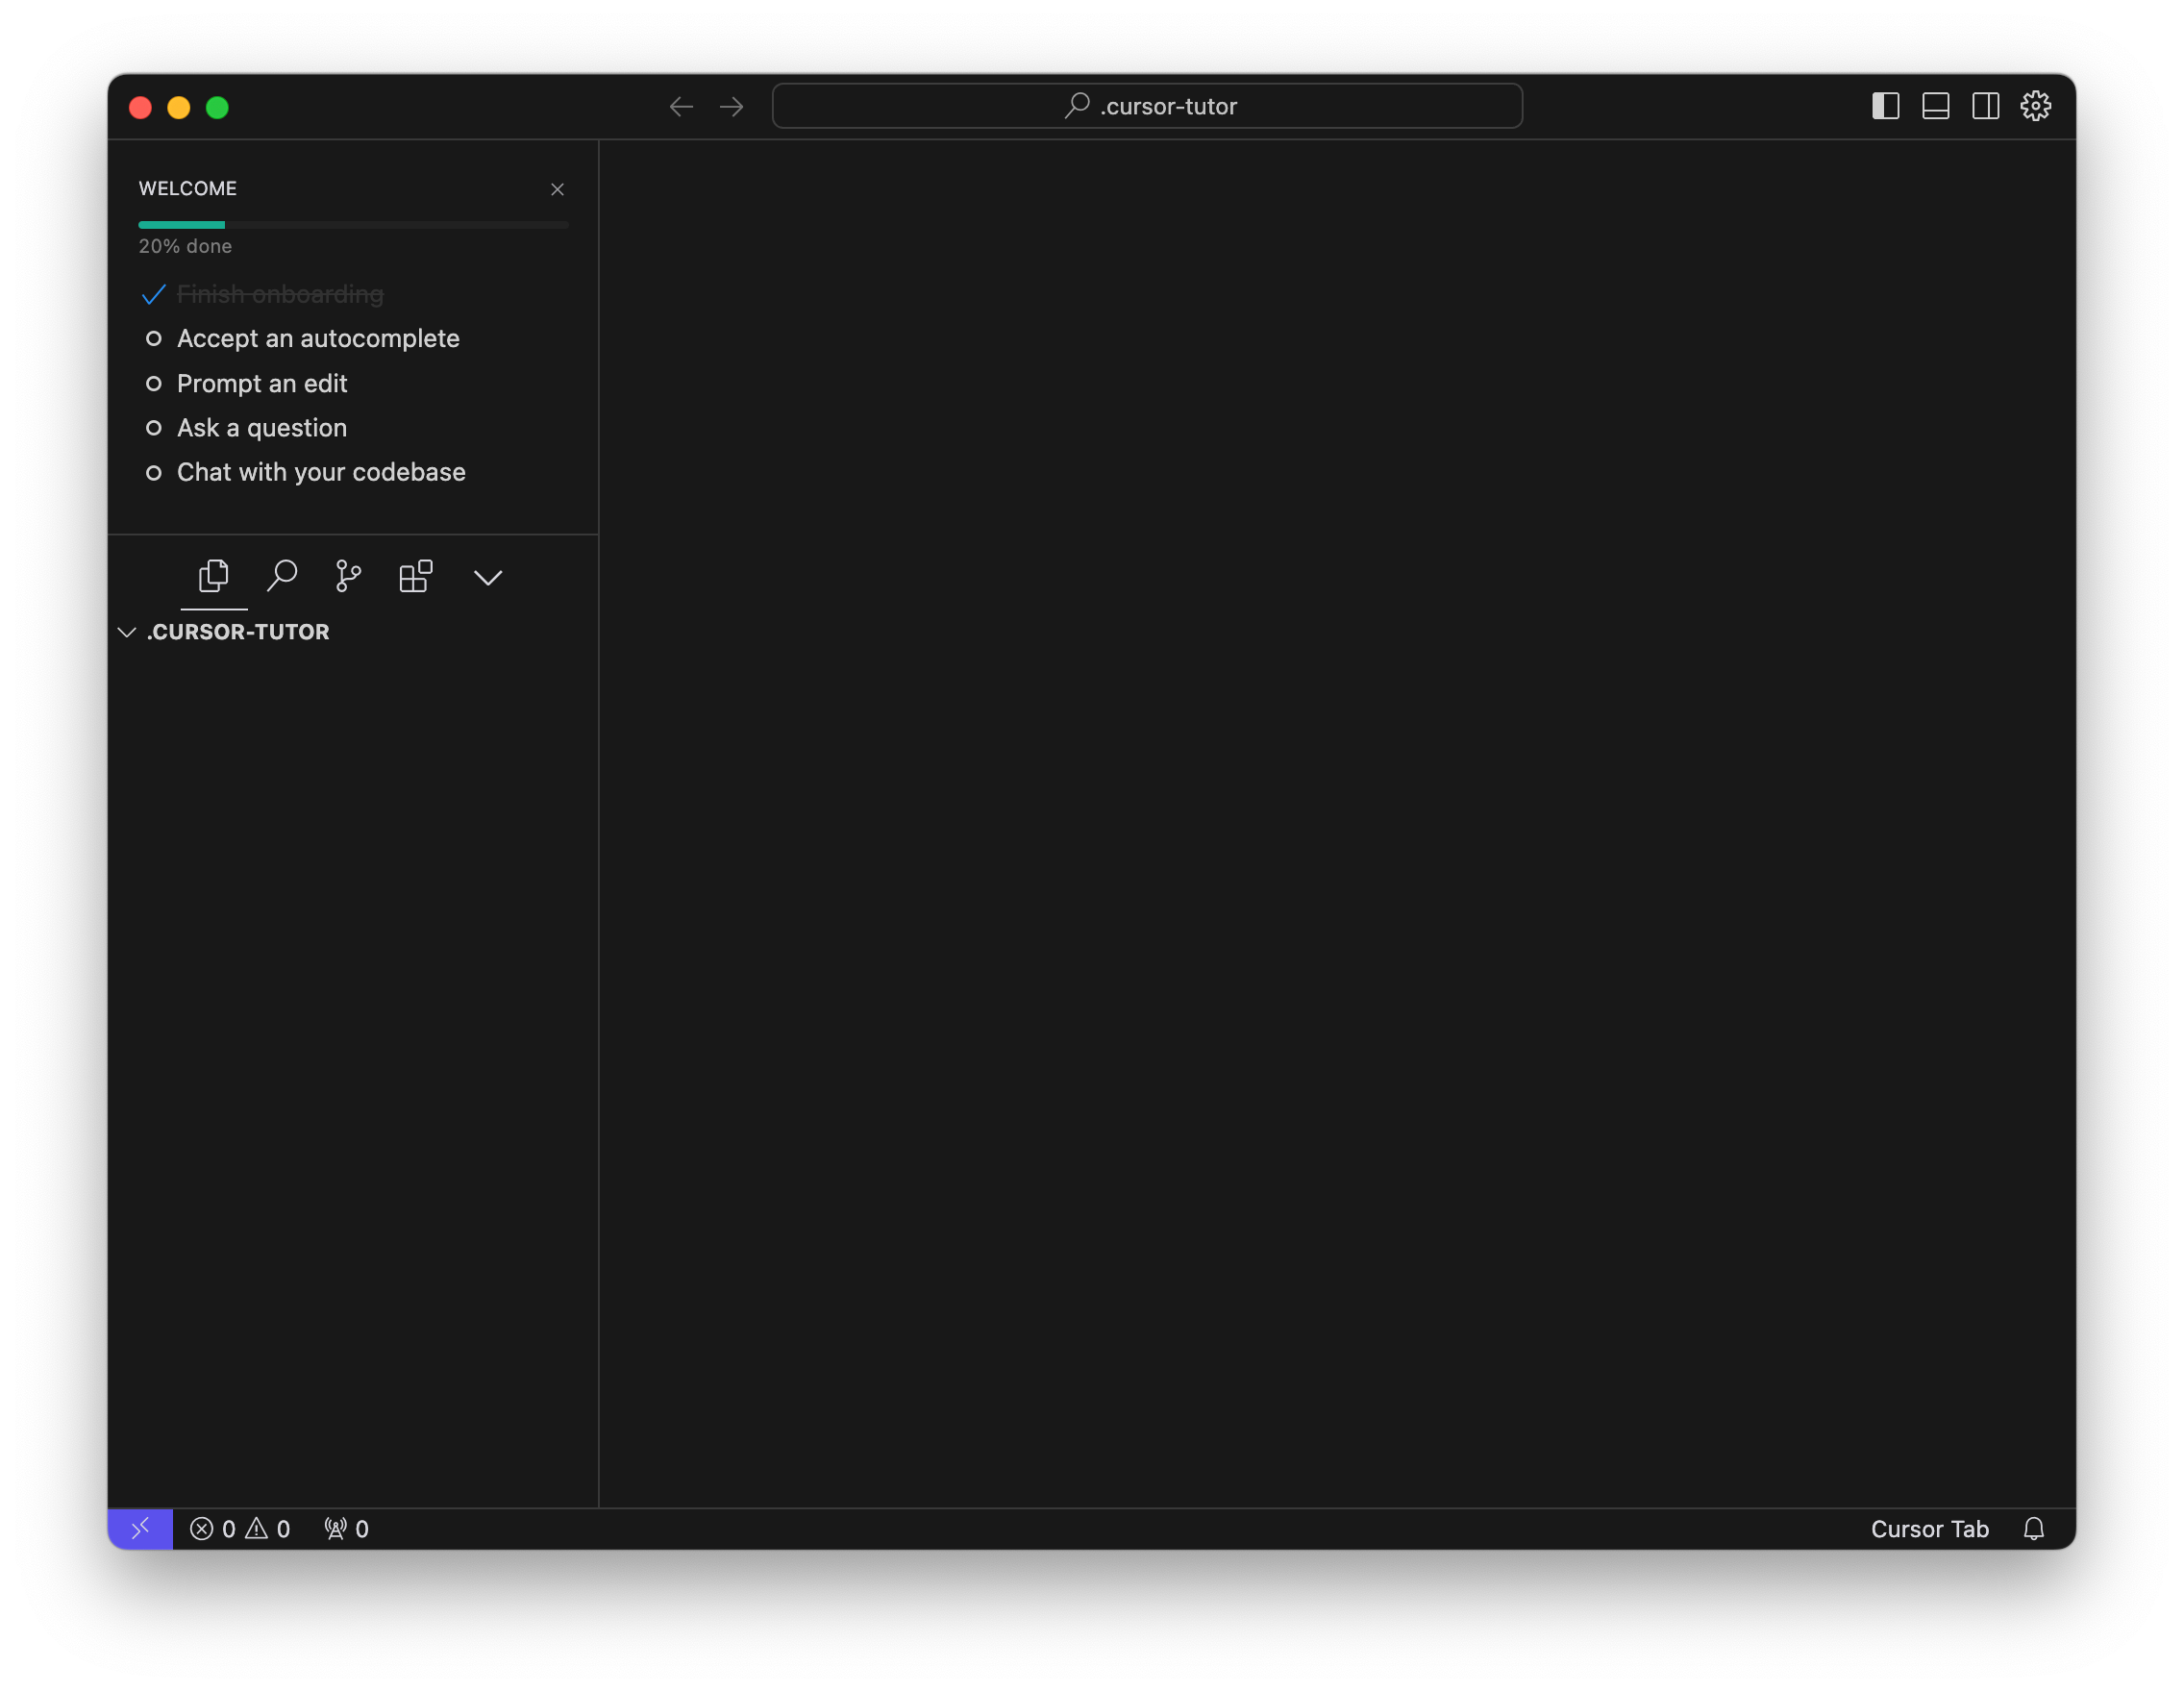The image size is (2184, 1692).
Task: Click the notifications bell icon
Action: (x=2033, y=1529)
